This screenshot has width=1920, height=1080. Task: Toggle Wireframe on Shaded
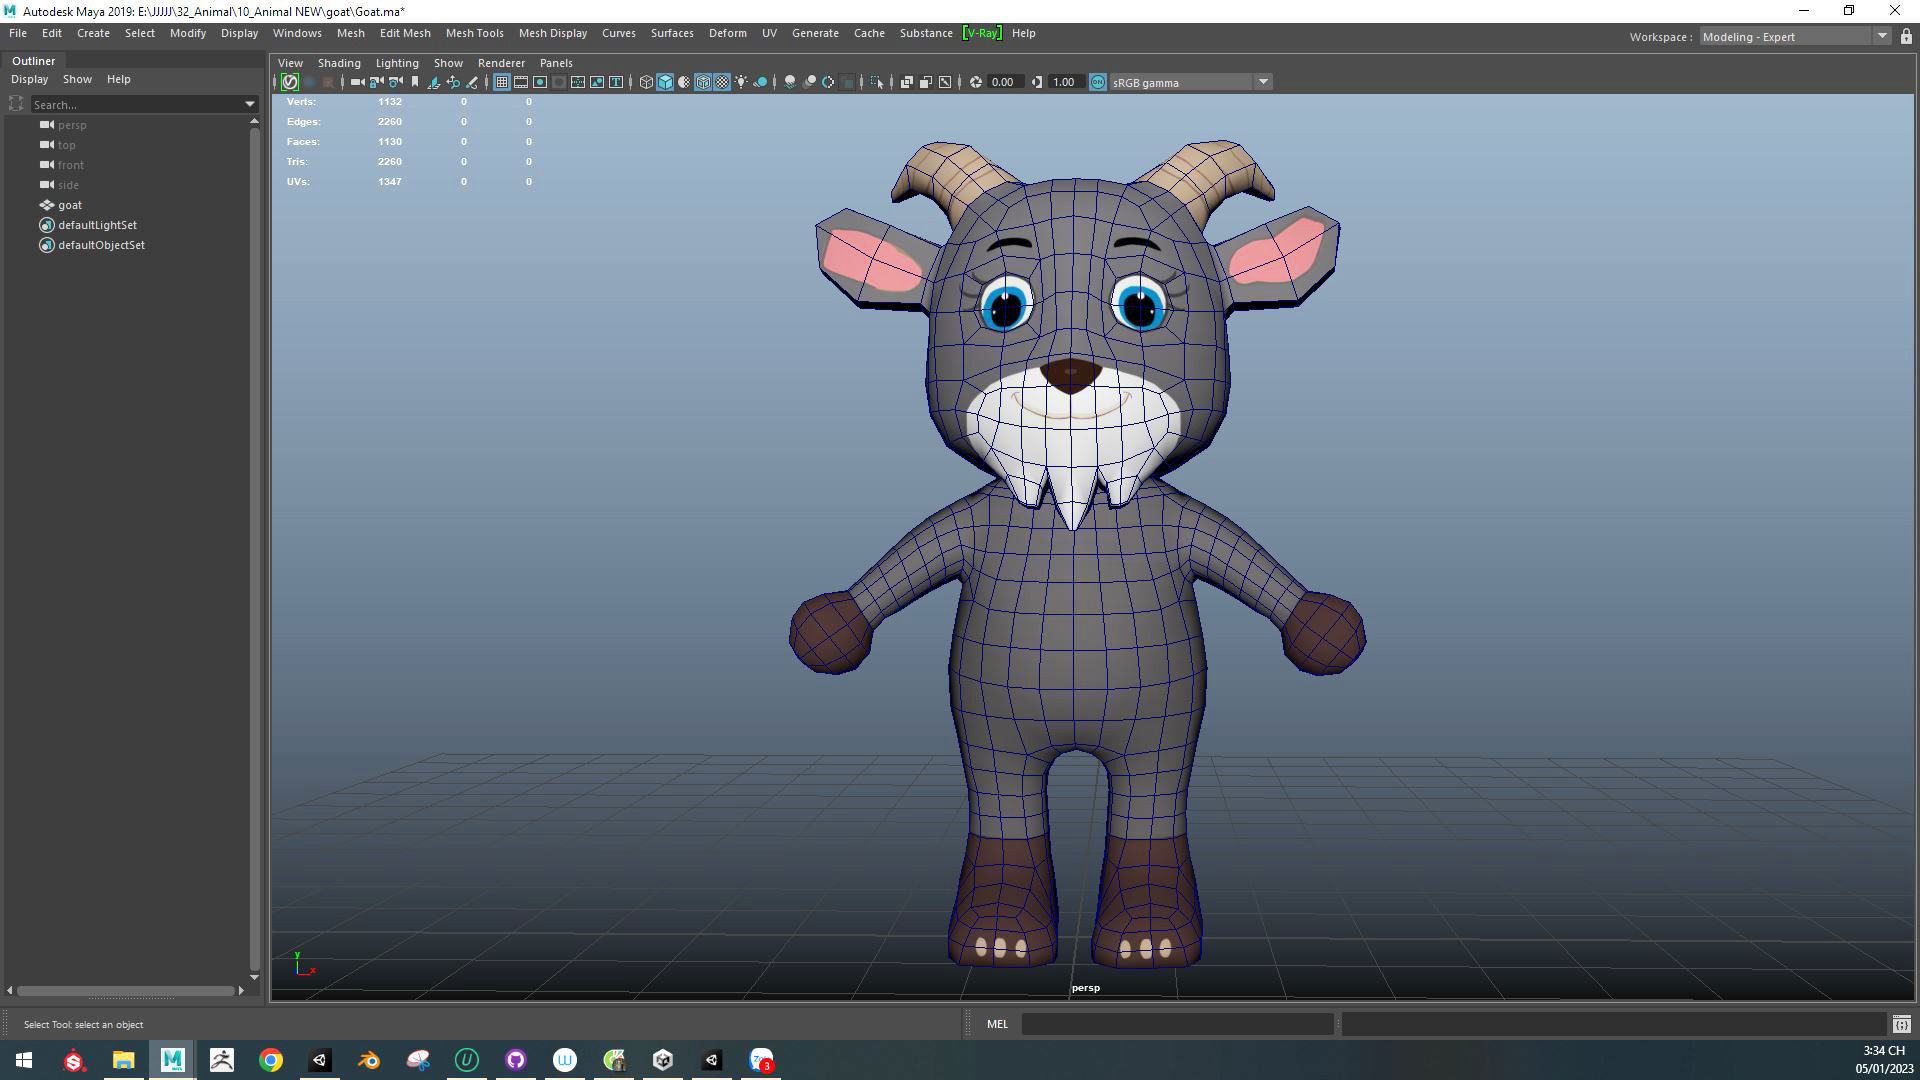tap(703, 82)
